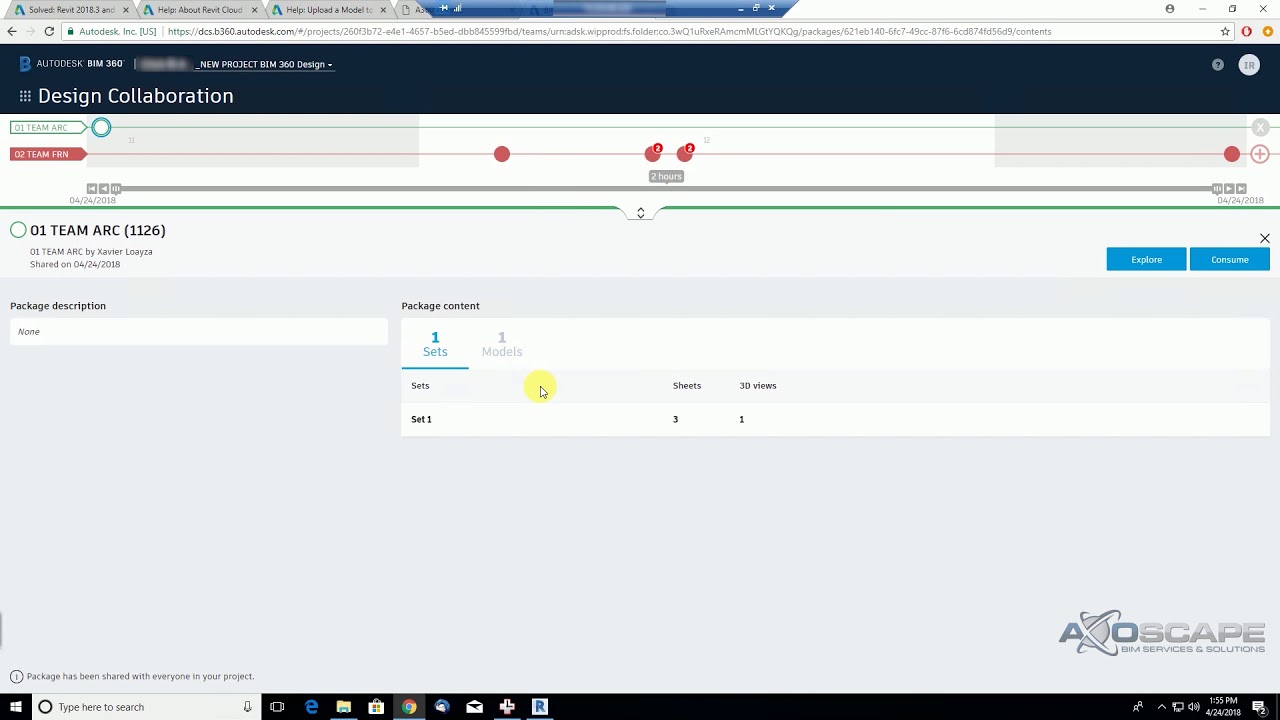Show hidden system tray icons chevron

click(1161, 707)
